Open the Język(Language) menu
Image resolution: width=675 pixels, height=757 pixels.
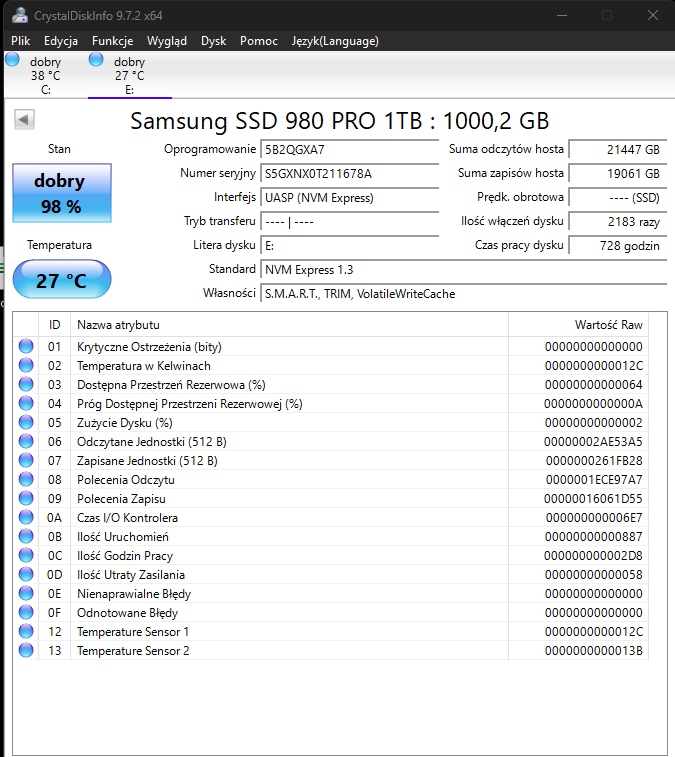coord(334,41)
